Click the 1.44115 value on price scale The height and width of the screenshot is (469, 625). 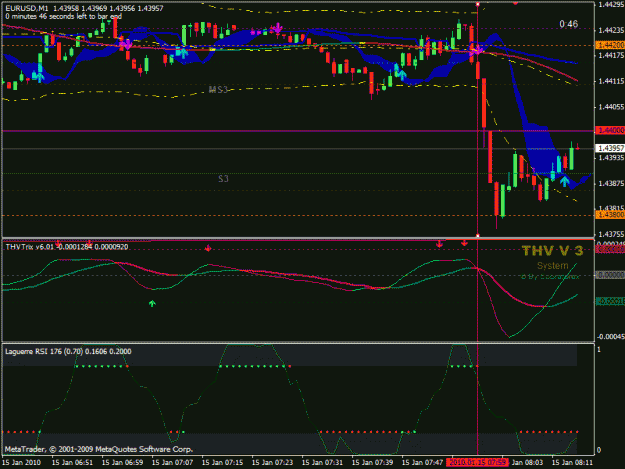[611, 81]
